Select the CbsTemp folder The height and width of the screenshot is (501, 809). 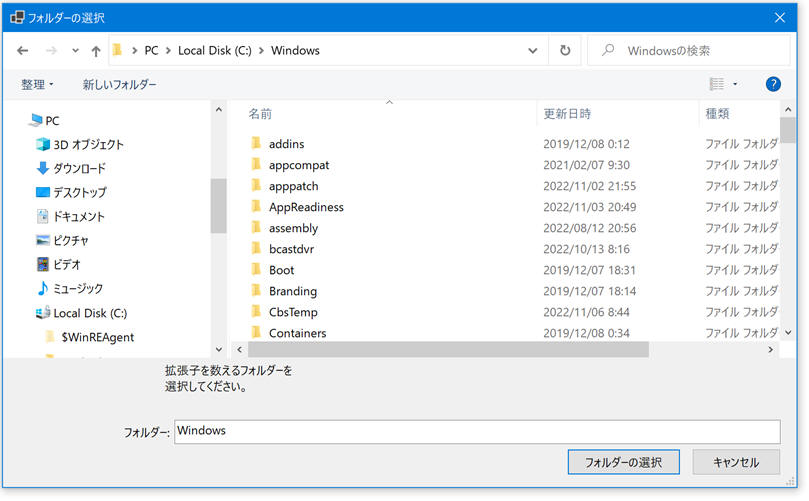click(x=293, y=313)
